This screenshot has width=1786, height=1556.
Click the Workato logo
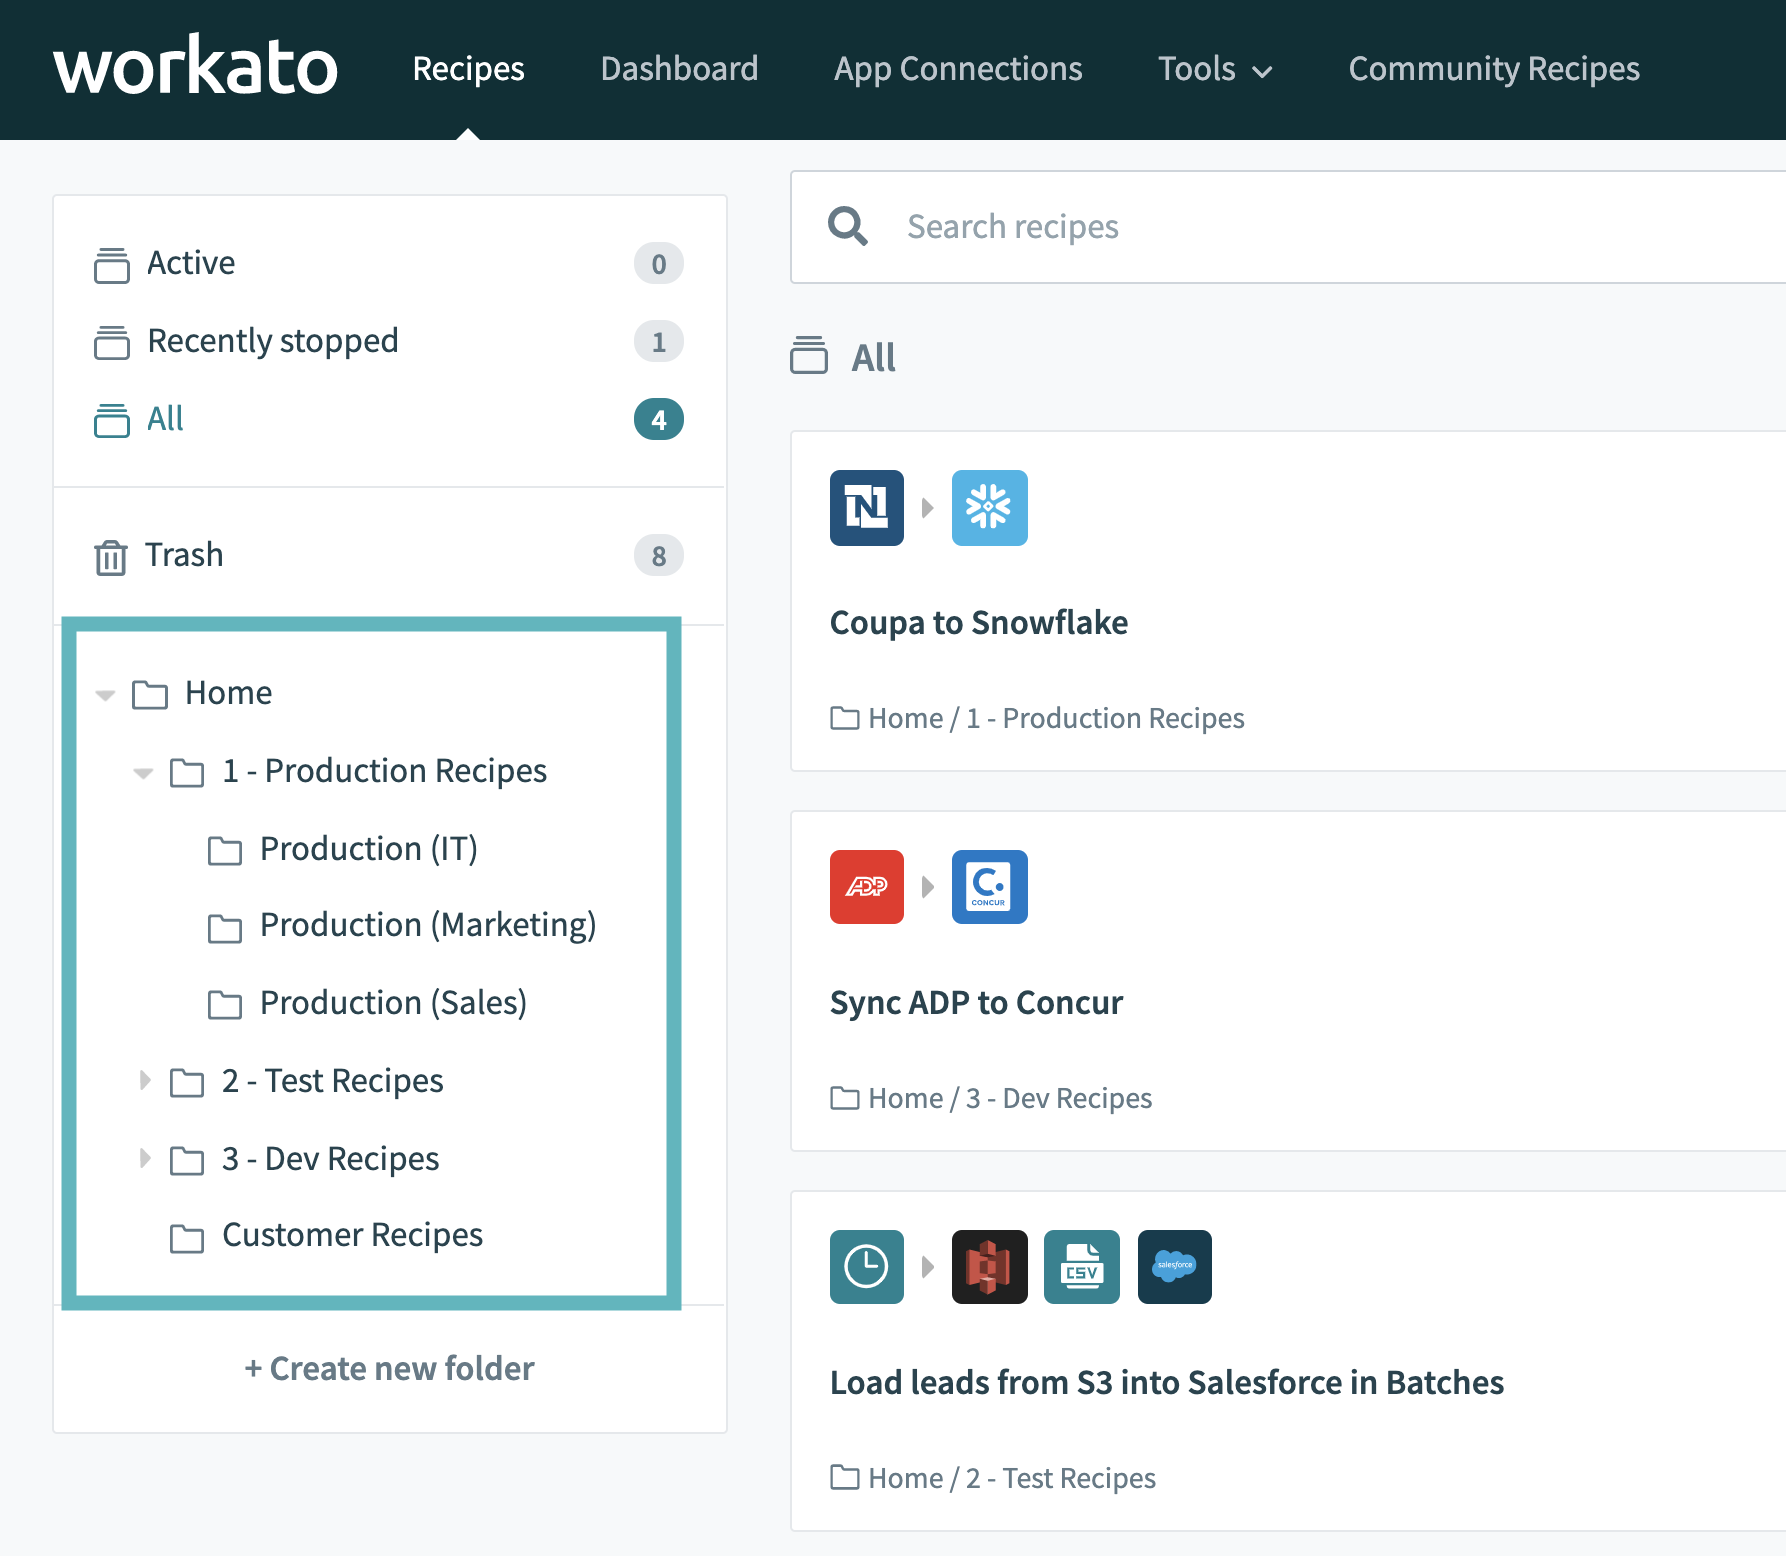196,67
